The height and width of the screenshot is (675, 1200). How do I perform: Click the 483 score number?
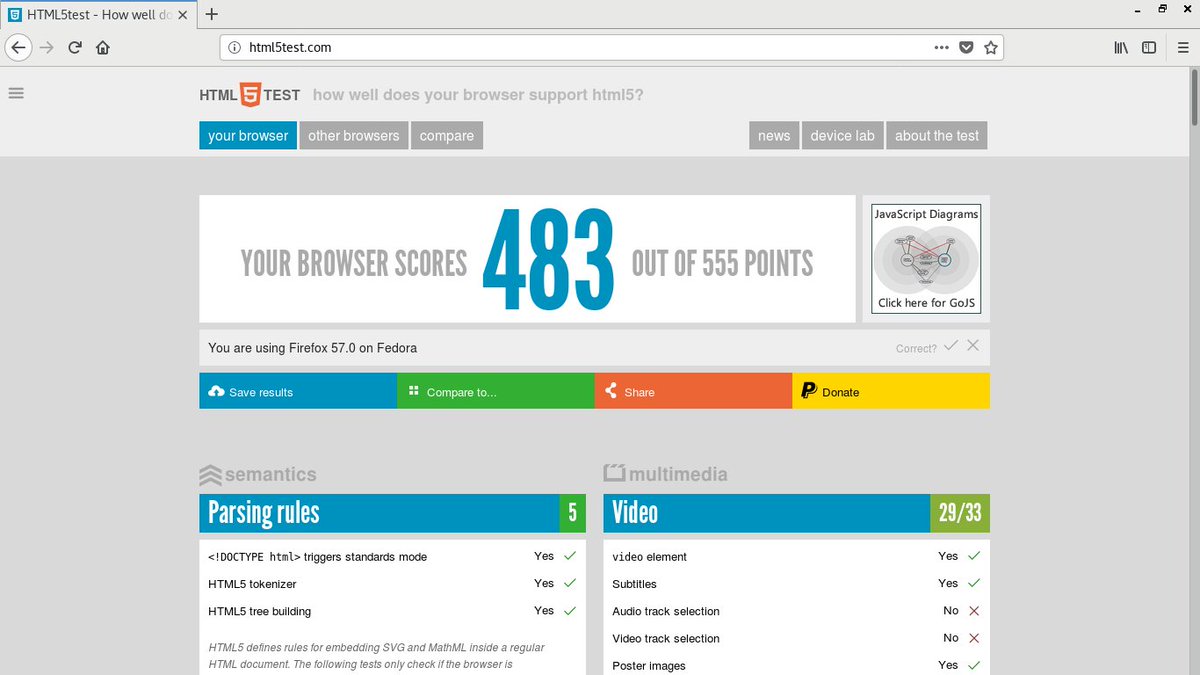click(548, 260)
